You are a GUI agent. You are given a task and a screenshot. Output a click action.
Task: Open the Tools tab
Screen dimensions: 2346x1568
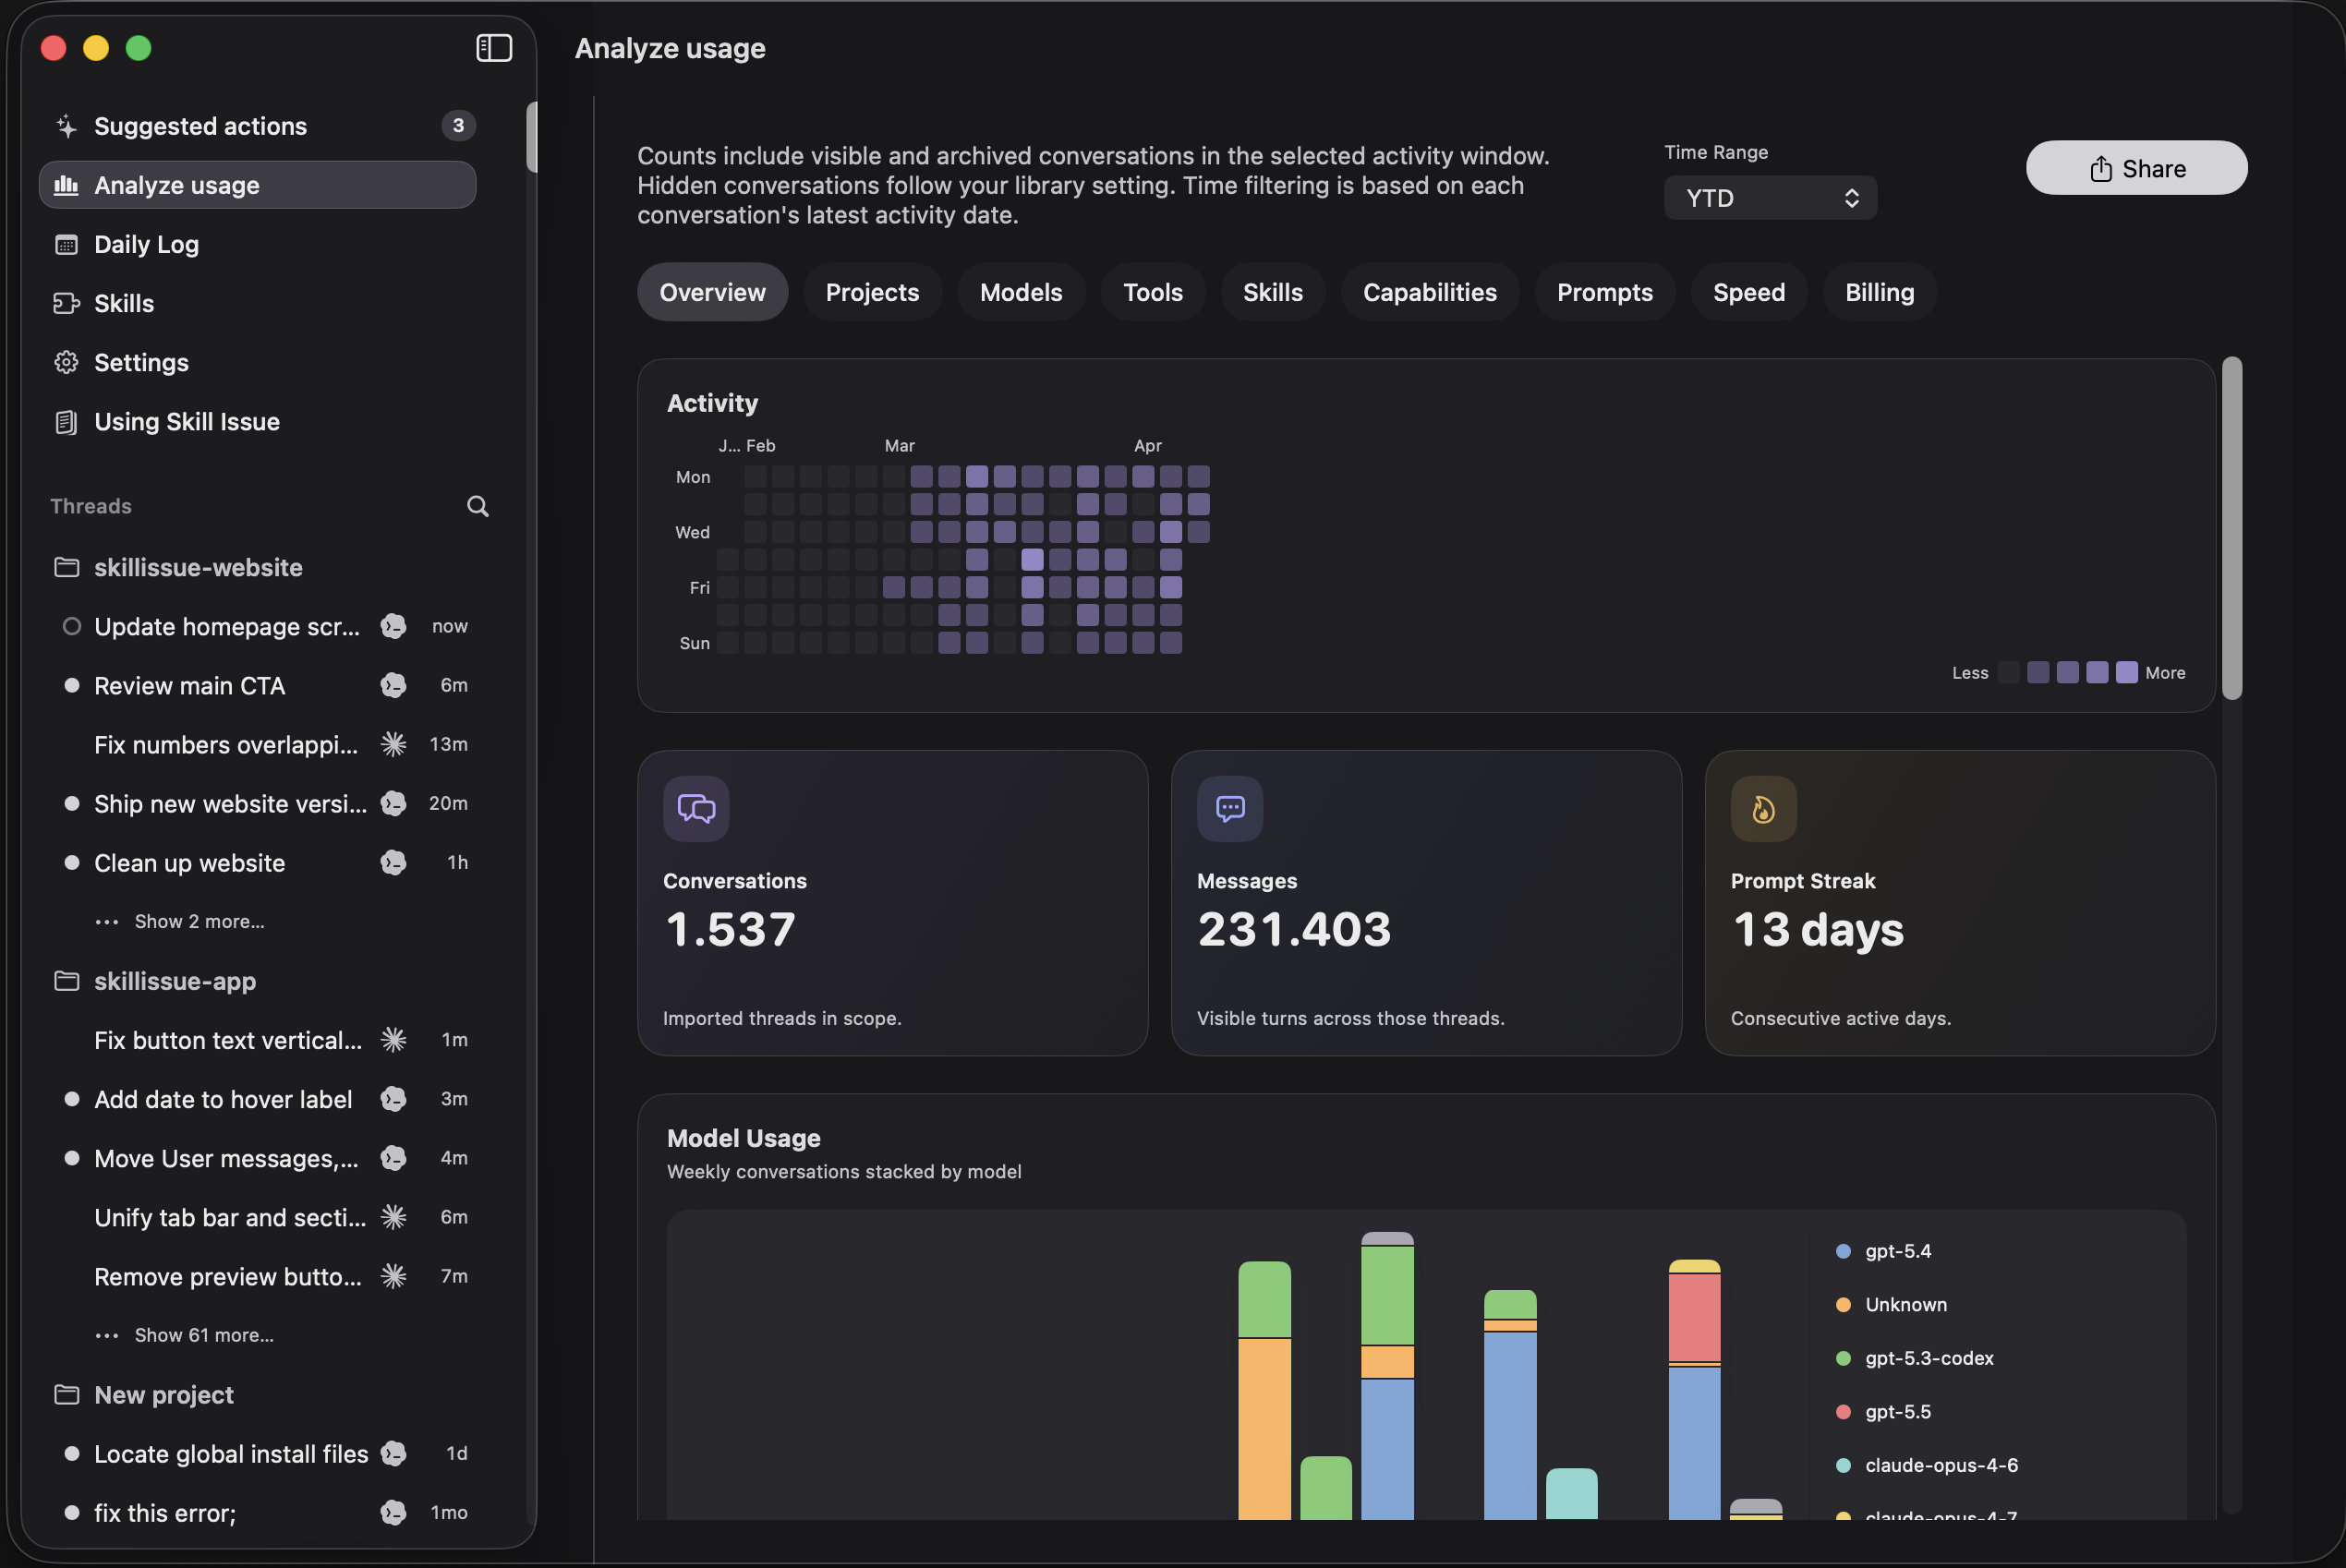pyautogui.click(x=1153, y=292)
